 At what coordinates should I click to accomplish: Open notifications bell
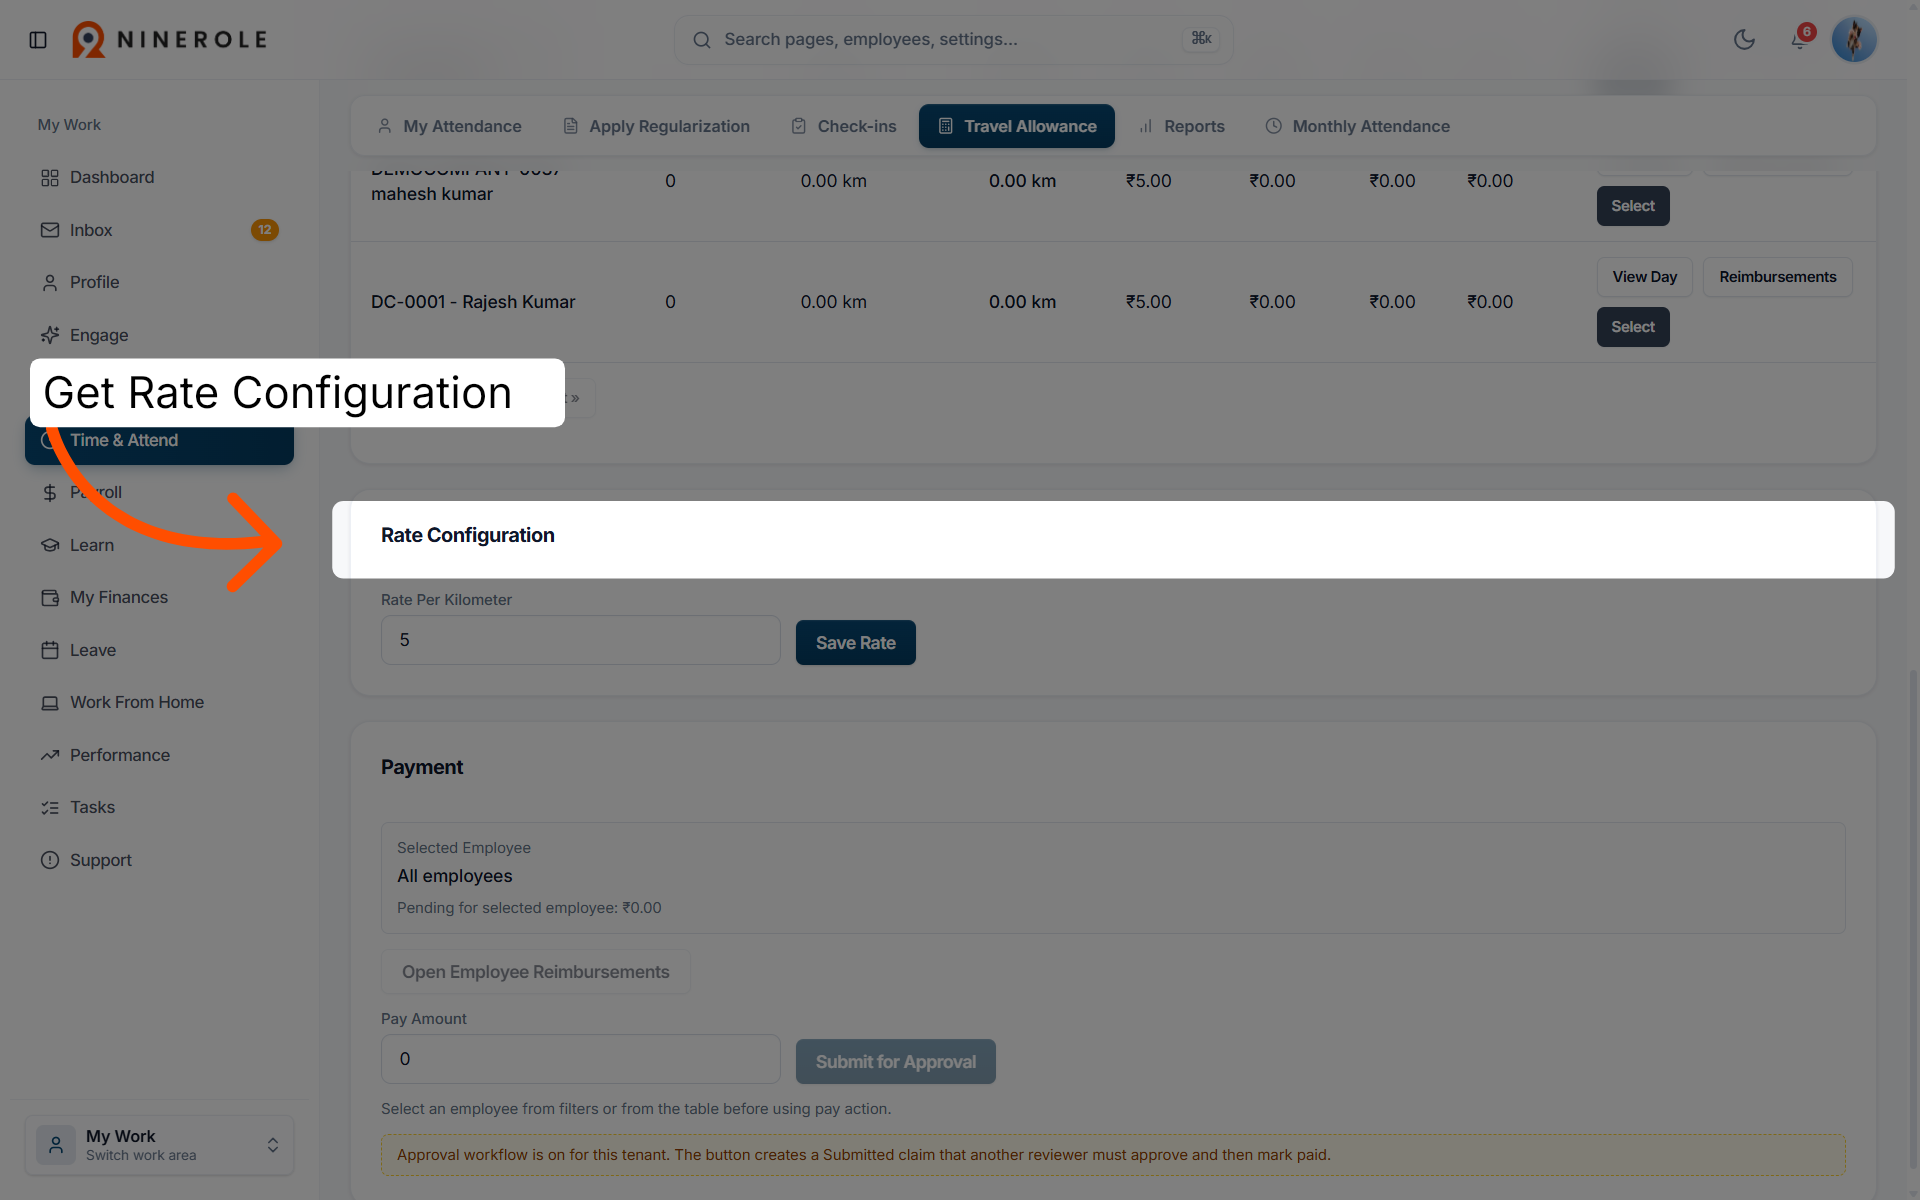point(1800,40)
